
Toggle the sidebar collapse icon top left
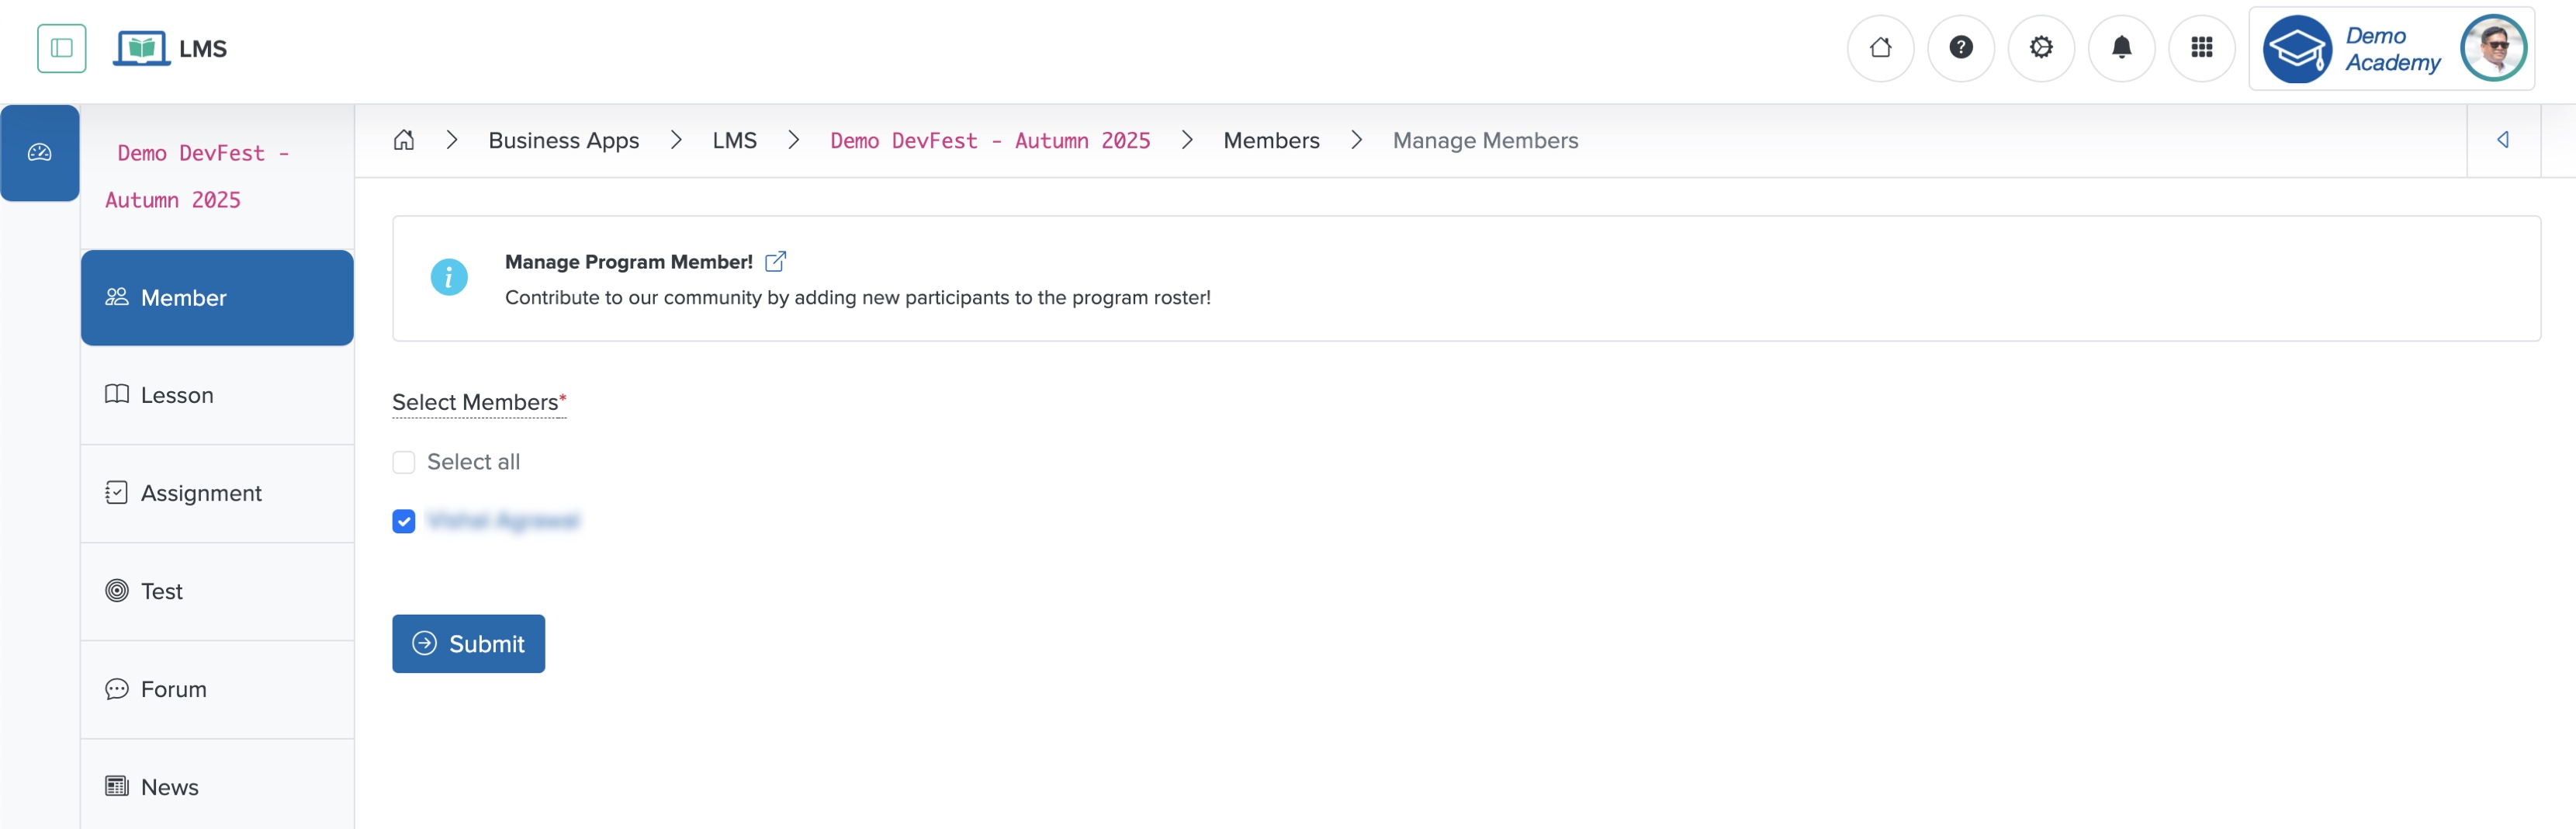(61, 47)
